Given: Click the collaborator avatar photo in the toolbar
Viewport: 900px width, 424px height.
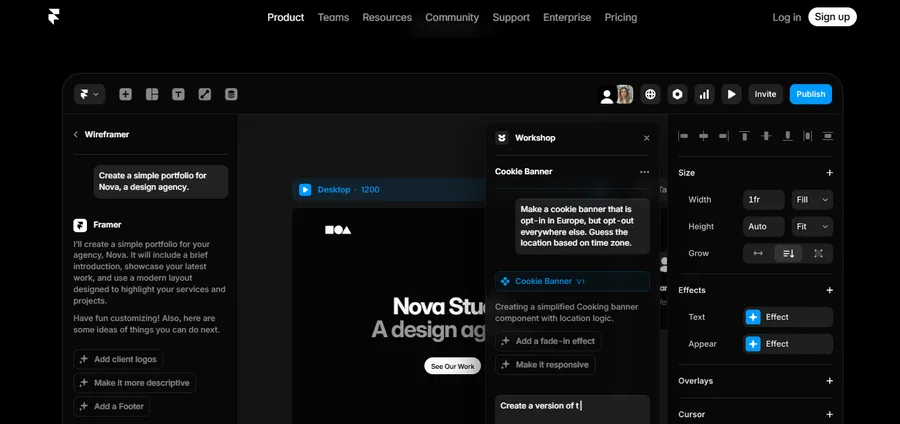Looking at the screenshot, I should point(624,95).
